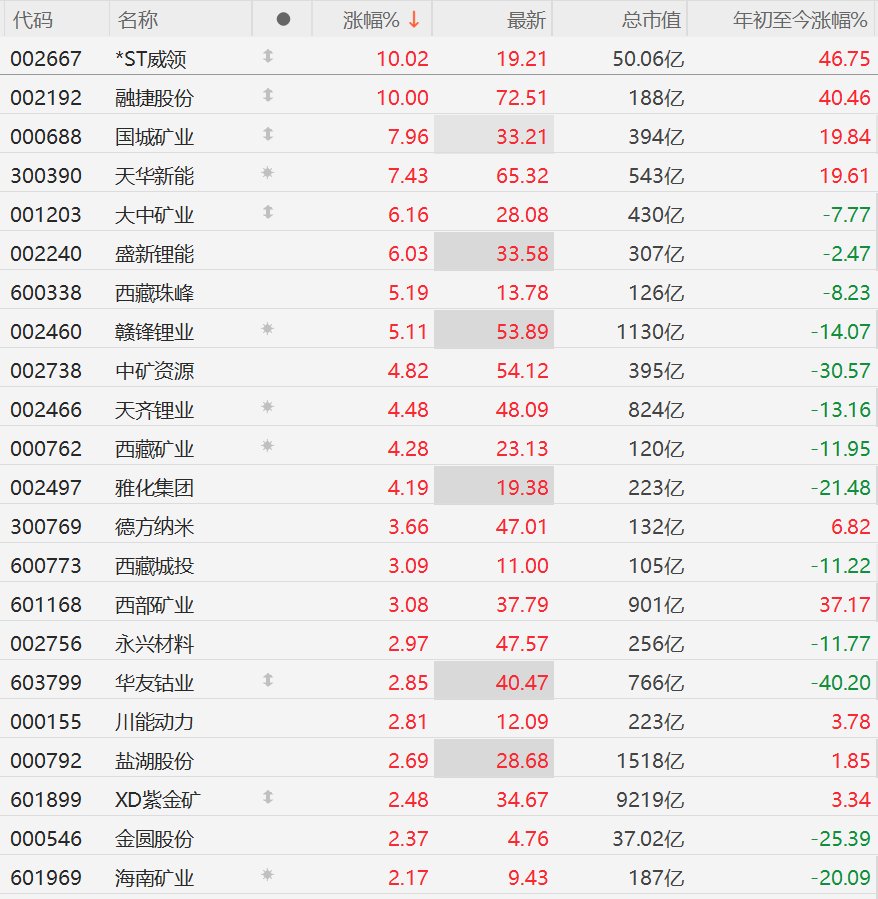
Task: Click year-to-date value 46.75
Action: click(x=844, y=59)
